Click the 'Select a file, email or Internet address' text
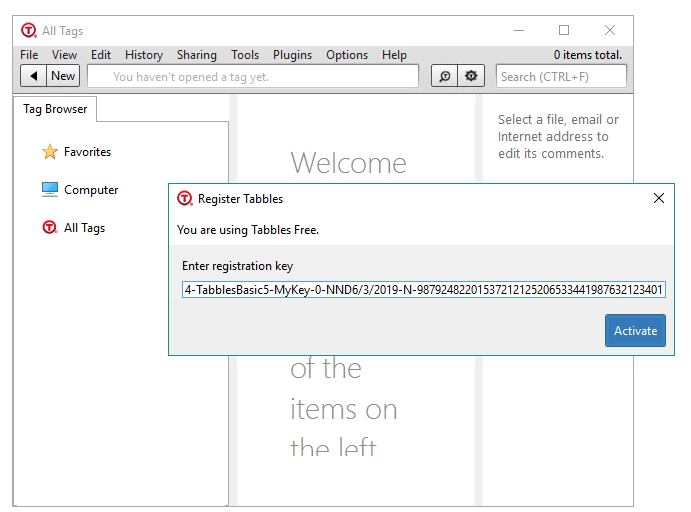691x512 pixels. pyautogui.click(x=558, y=136)
